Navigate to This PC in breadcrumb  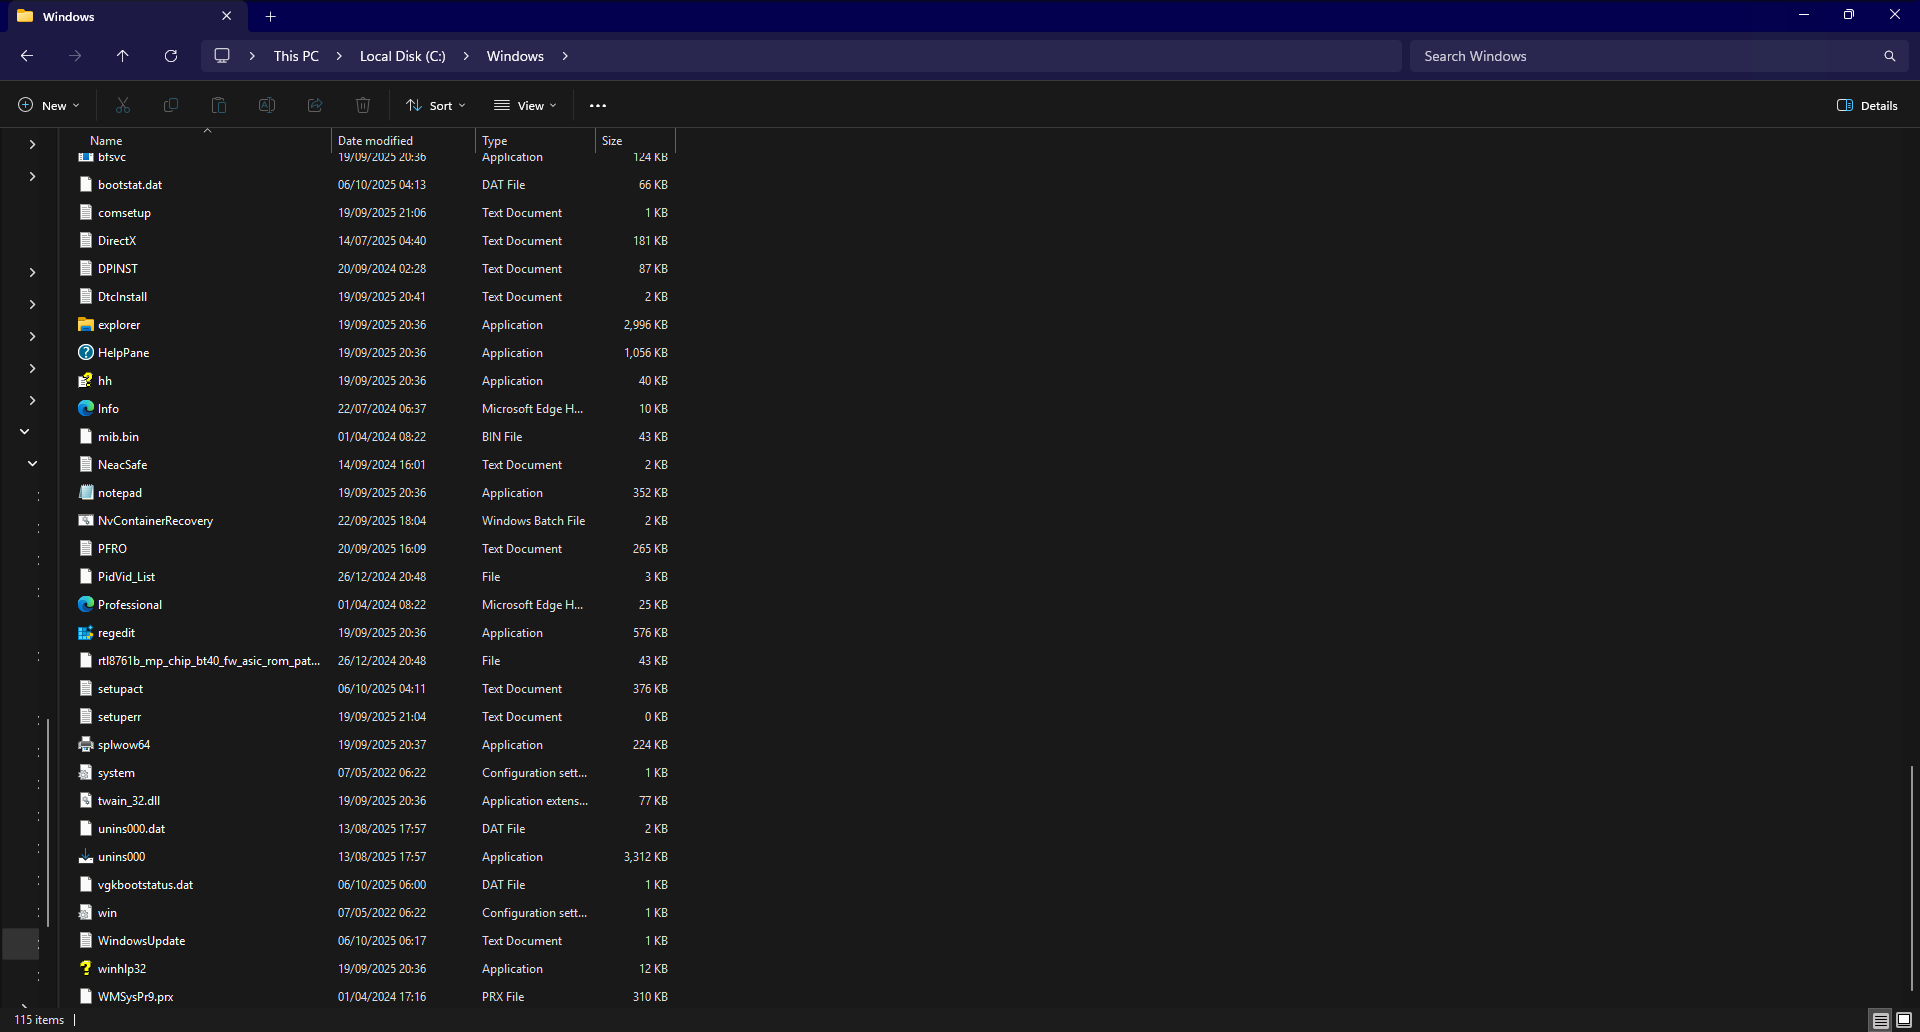(x=296, y=56)
